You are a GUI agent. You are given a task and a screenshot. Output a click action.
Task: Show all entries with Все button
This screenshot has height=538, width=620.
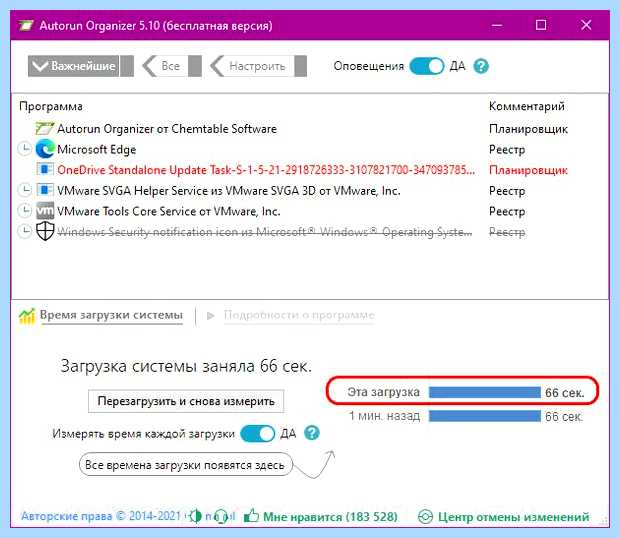point(172,66)
